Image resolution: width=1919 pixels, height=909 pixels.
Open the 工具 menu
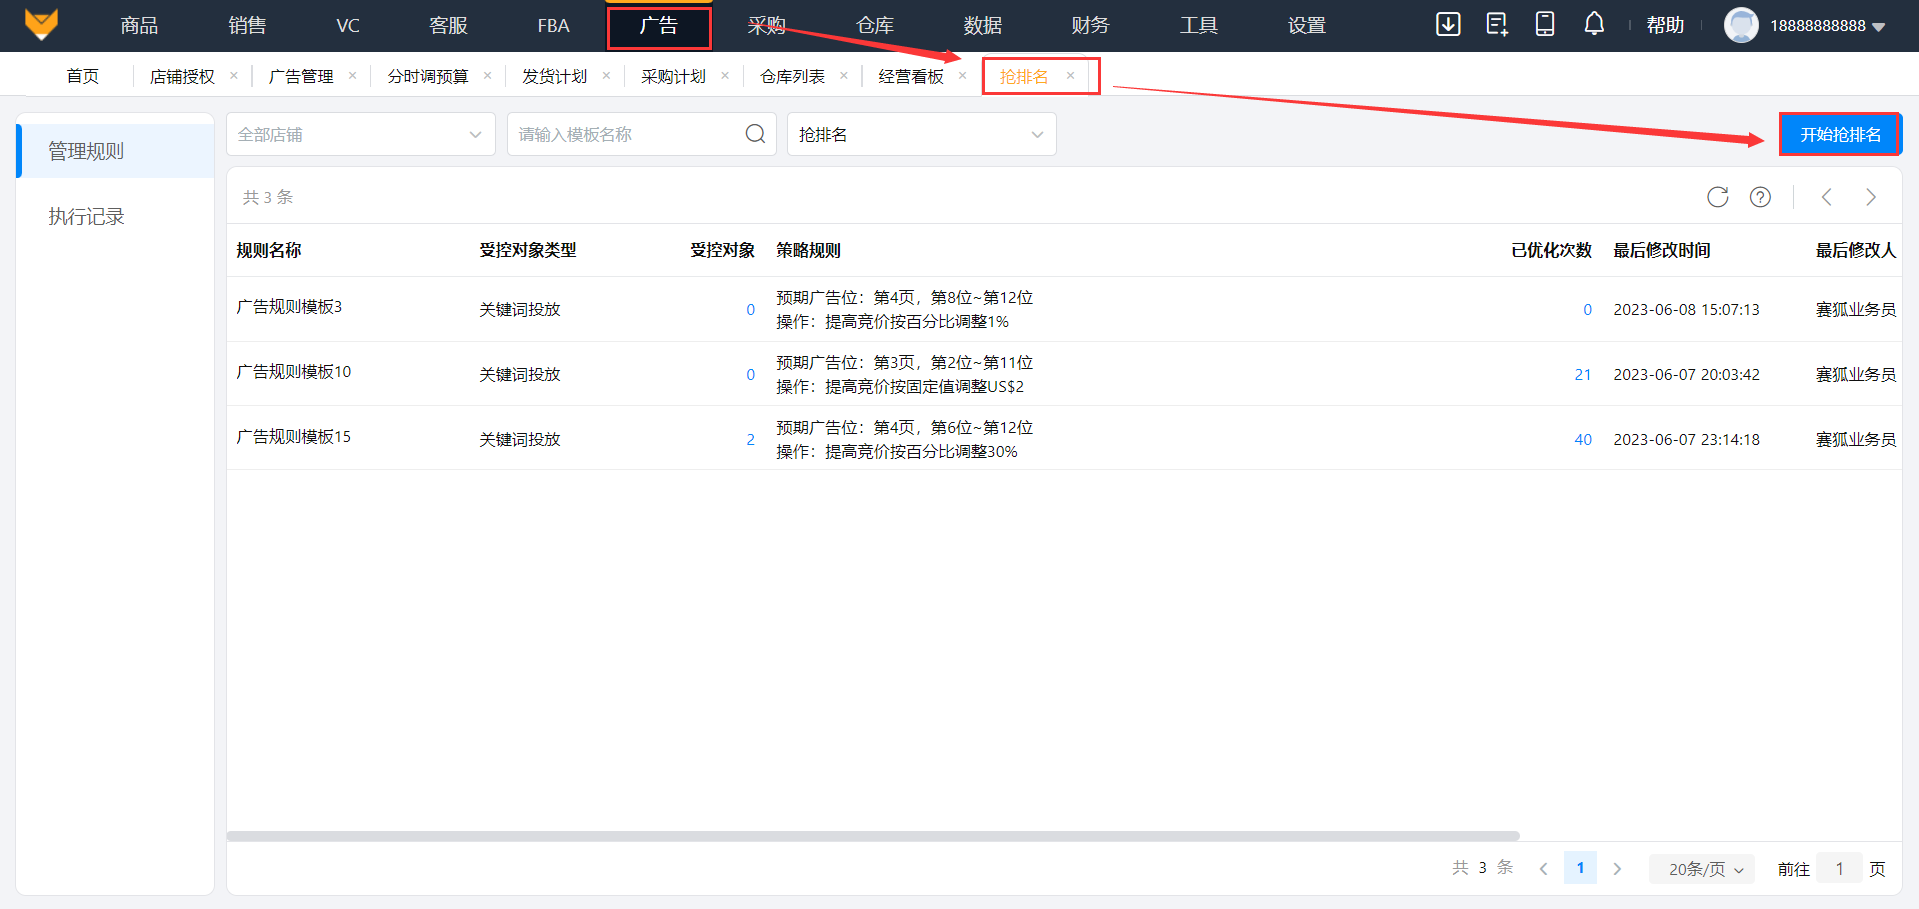(x=1199, y=25)
